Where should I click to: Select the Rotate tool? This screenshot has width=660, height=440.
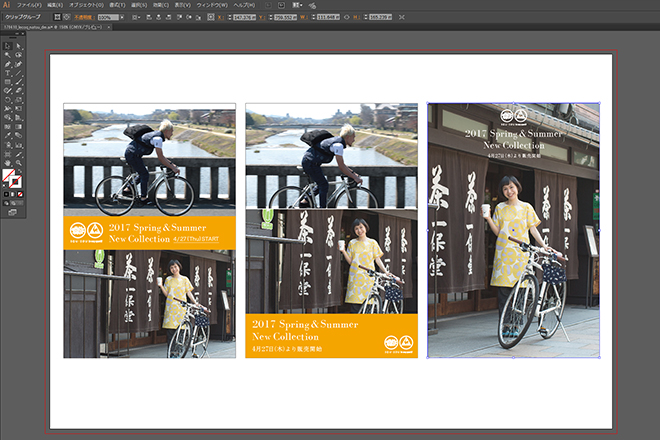point(7,99)
